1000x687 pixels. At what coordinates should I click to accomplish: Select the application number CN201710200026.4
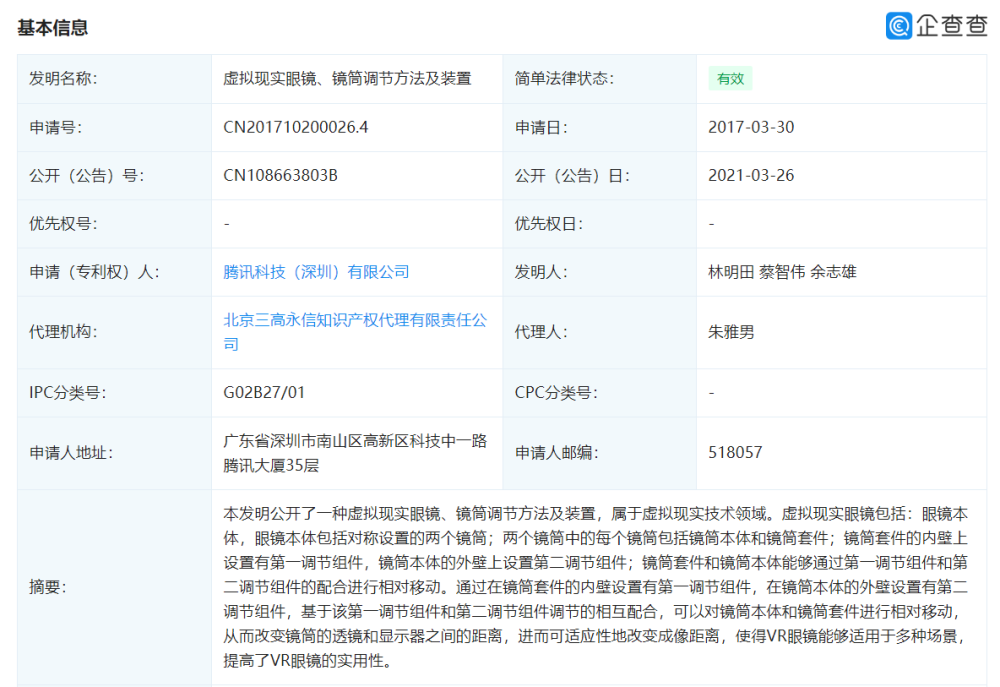[x=295, y=128]
